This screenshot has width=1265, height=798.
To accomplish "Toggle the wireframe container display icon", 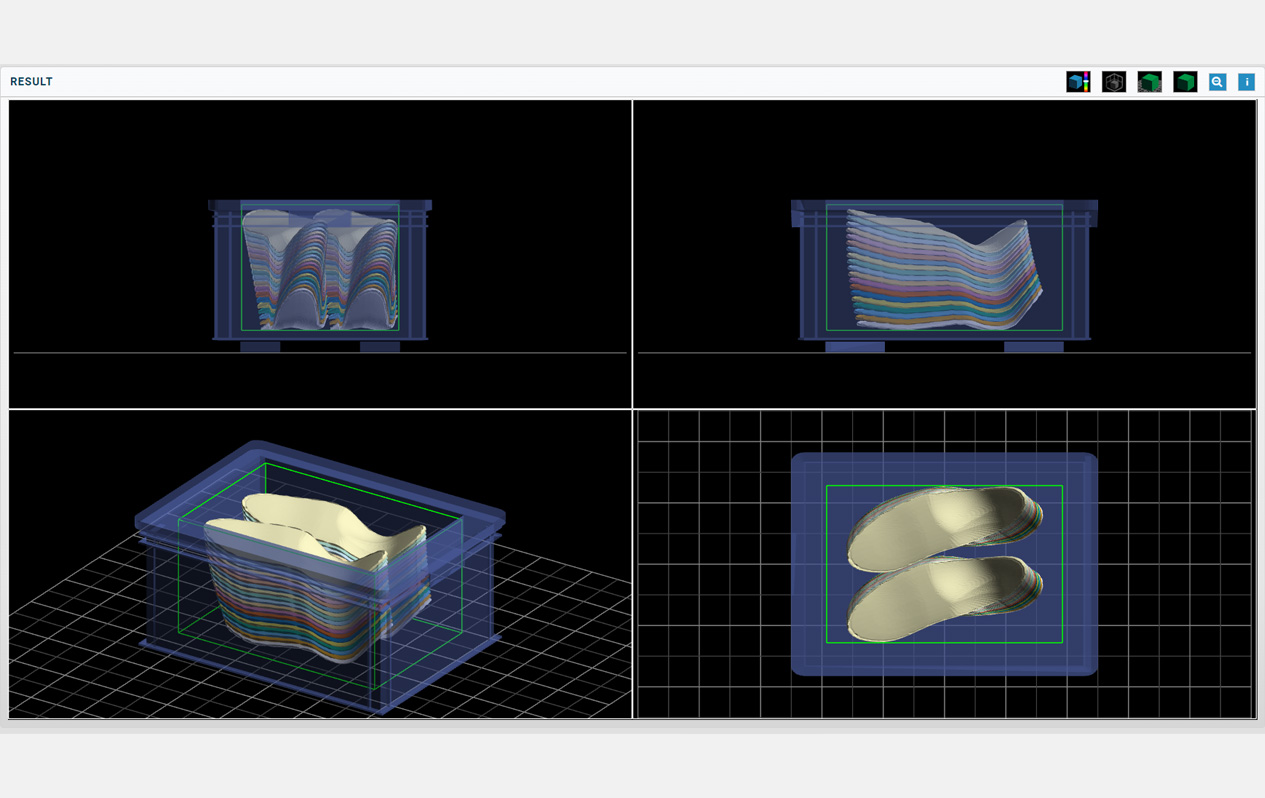I will point(1113,82).
